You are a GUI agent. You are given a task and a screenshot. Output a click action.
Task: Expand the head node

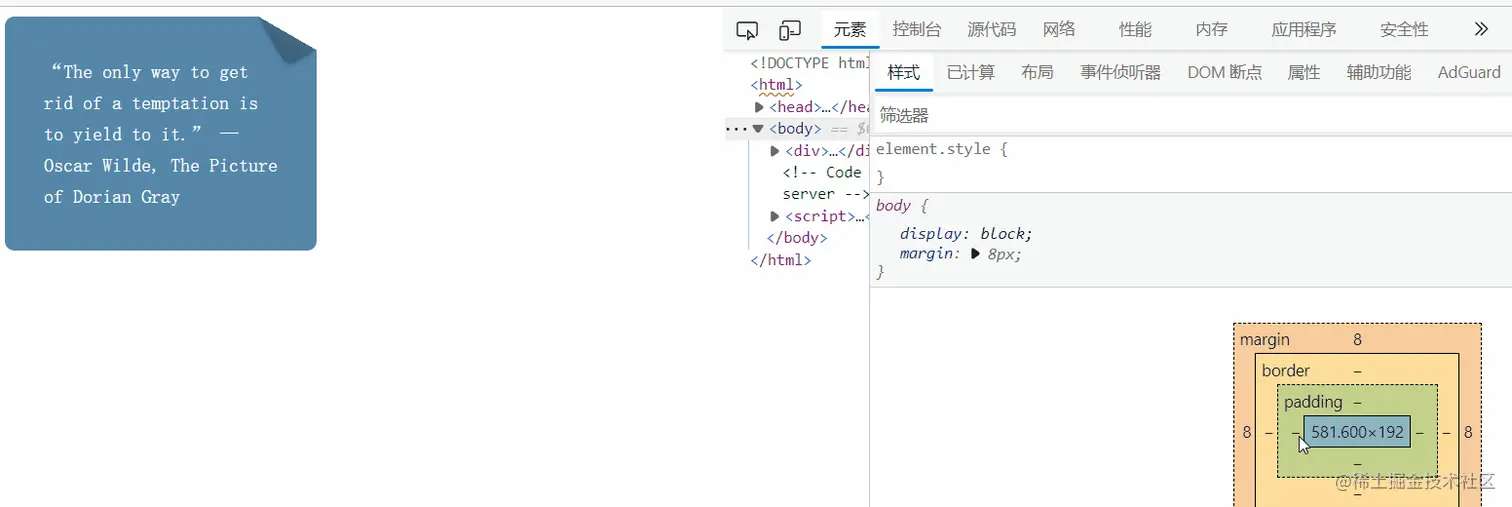(x=760, y=107)
